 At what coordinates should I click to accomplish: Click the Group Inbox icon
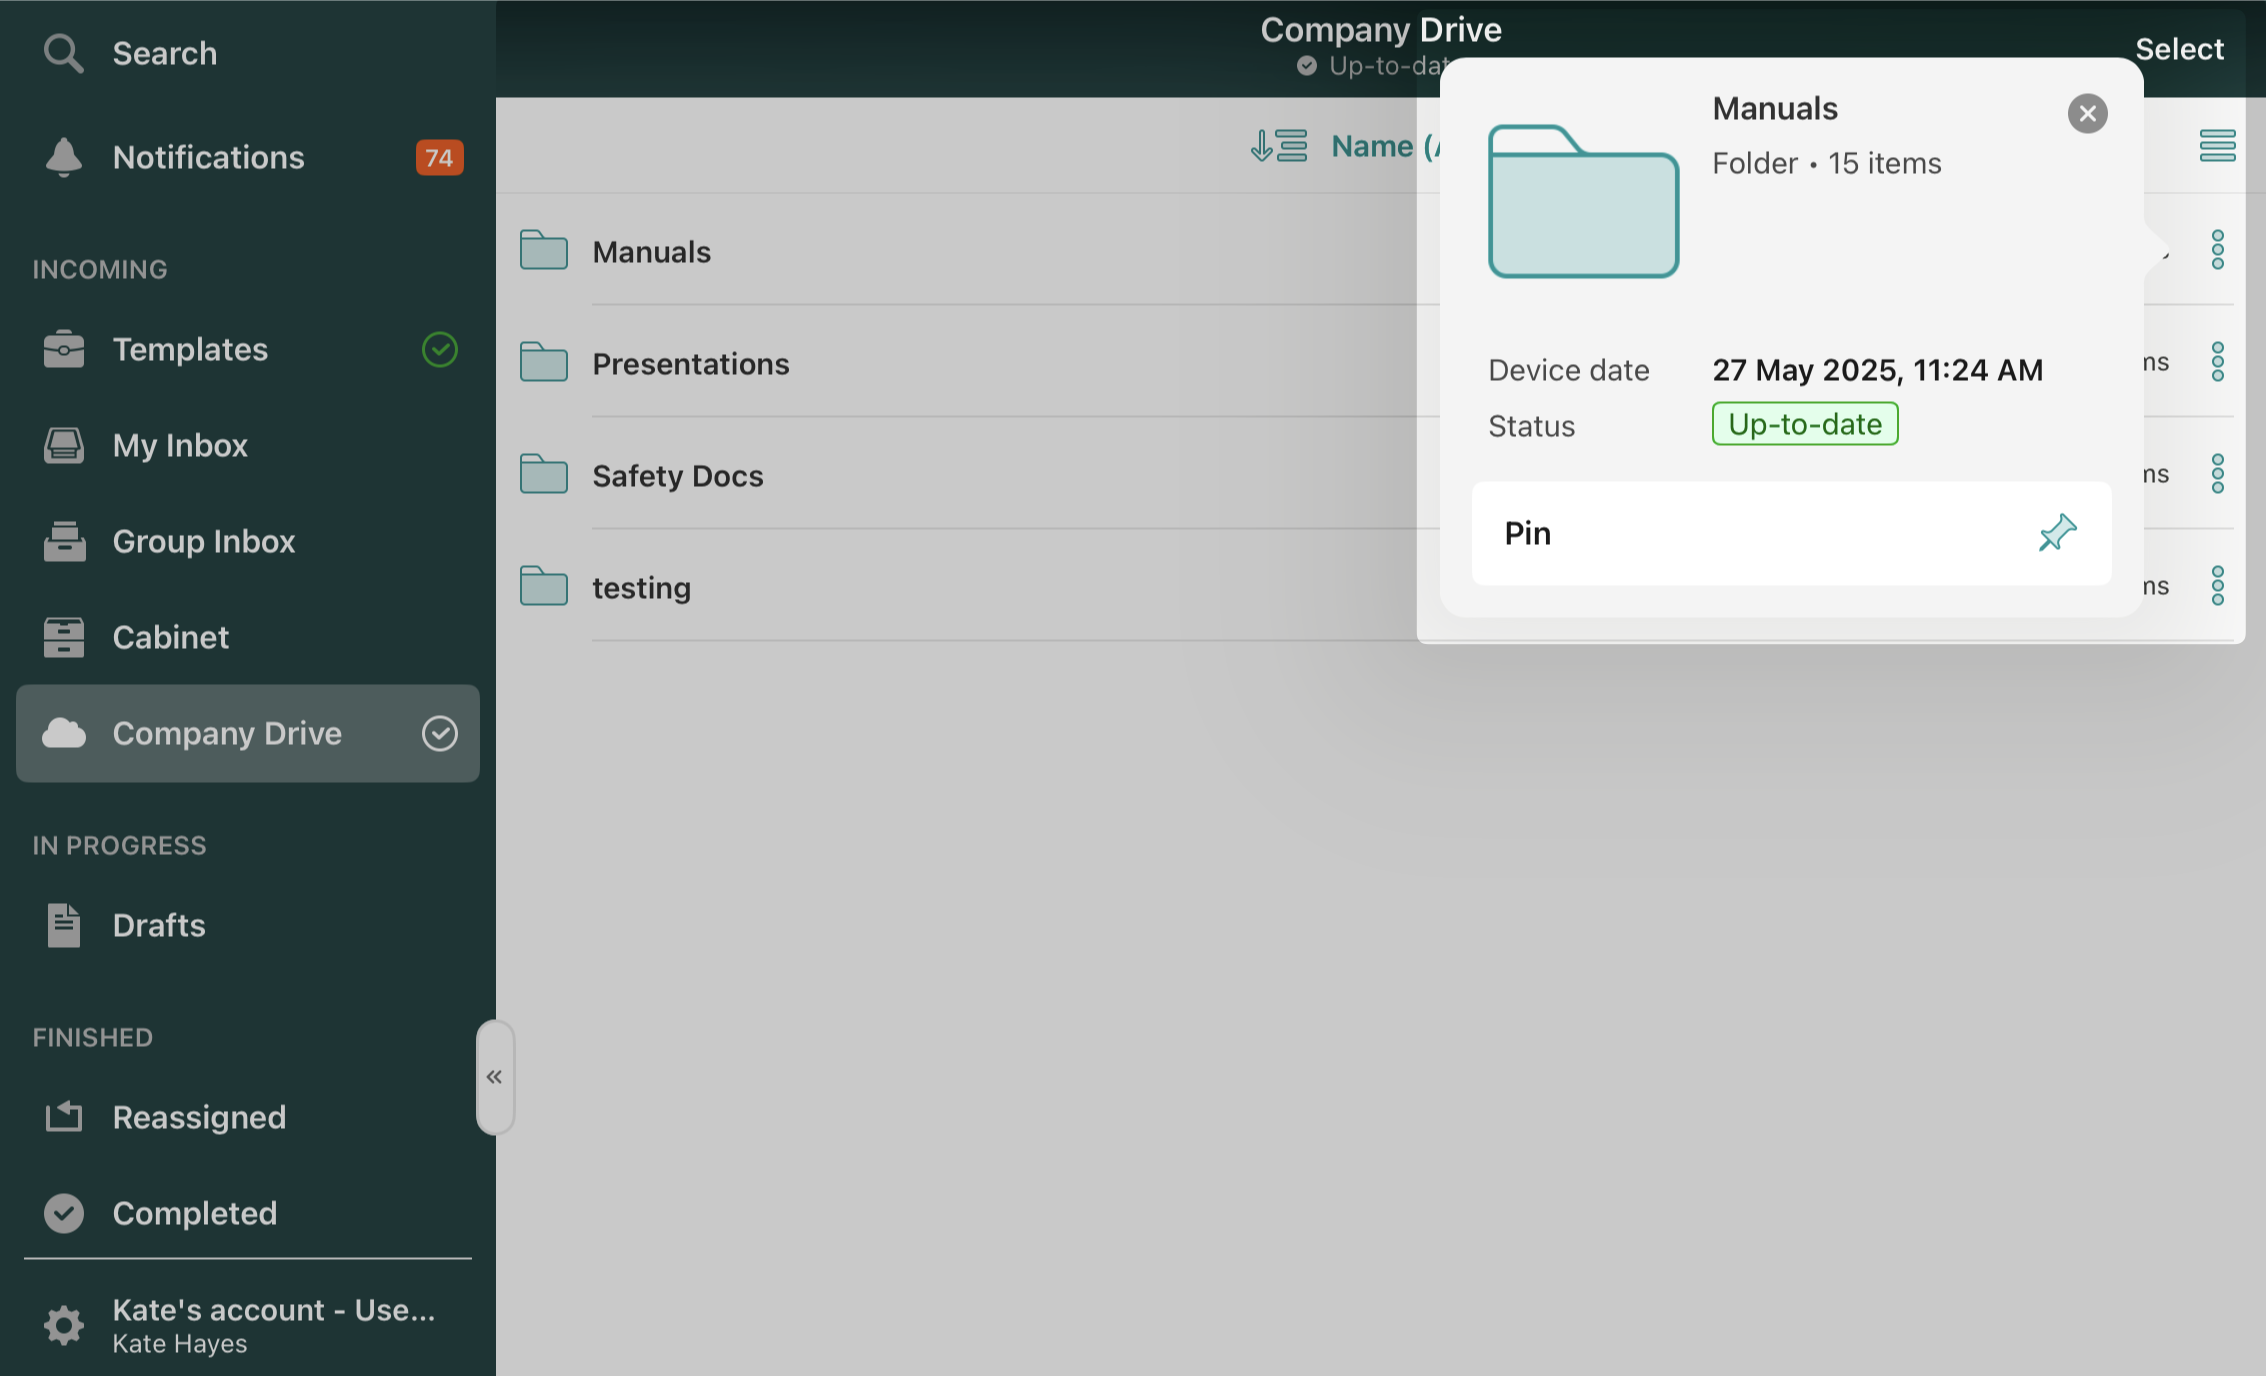coord(63,541)
